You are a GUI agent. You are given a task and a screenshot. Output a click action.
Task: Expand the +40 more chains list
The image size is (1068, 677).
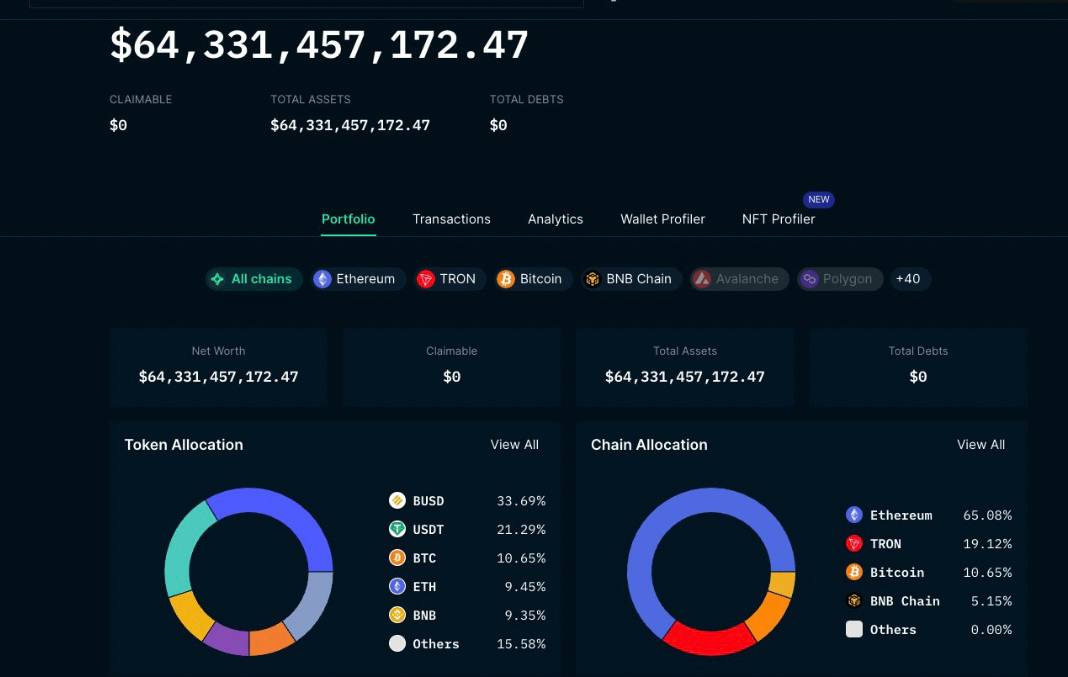point(909,279)
